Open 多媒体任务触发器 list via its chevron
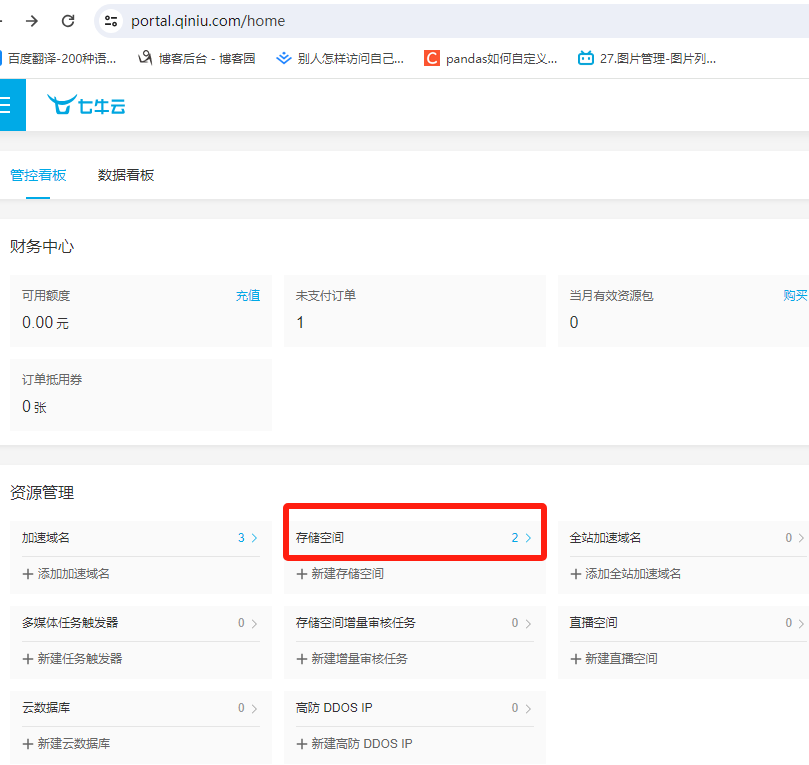Screen dimensions: 809x765 point(254,623)
